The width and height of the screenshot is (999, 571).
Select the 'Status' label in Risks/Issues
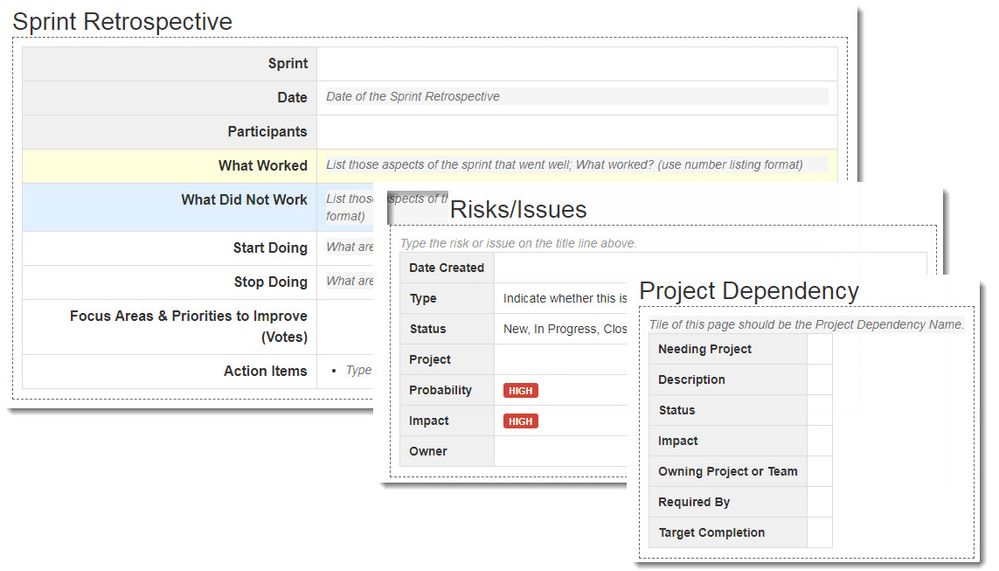point(428,329)
